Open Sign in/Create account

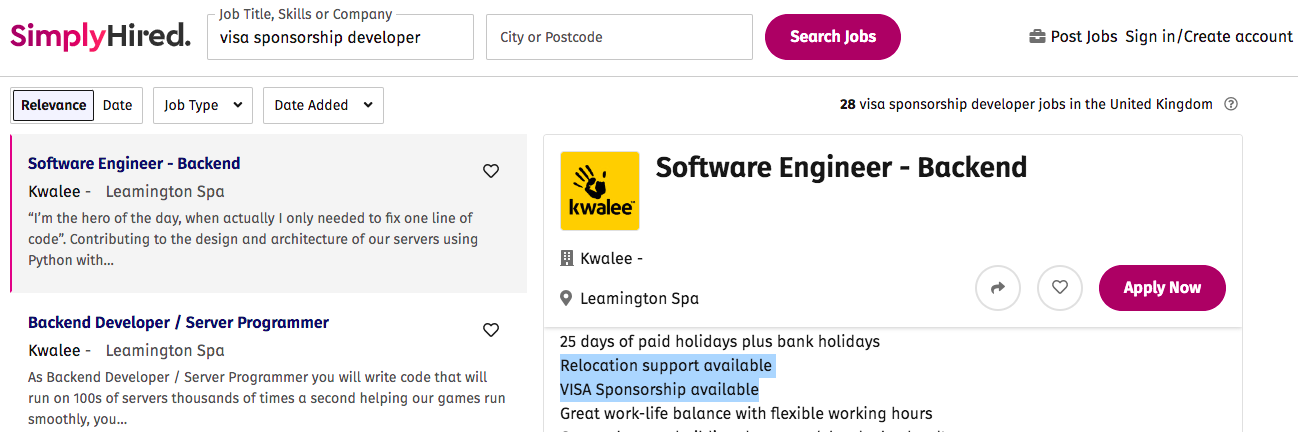[1208, 37]
